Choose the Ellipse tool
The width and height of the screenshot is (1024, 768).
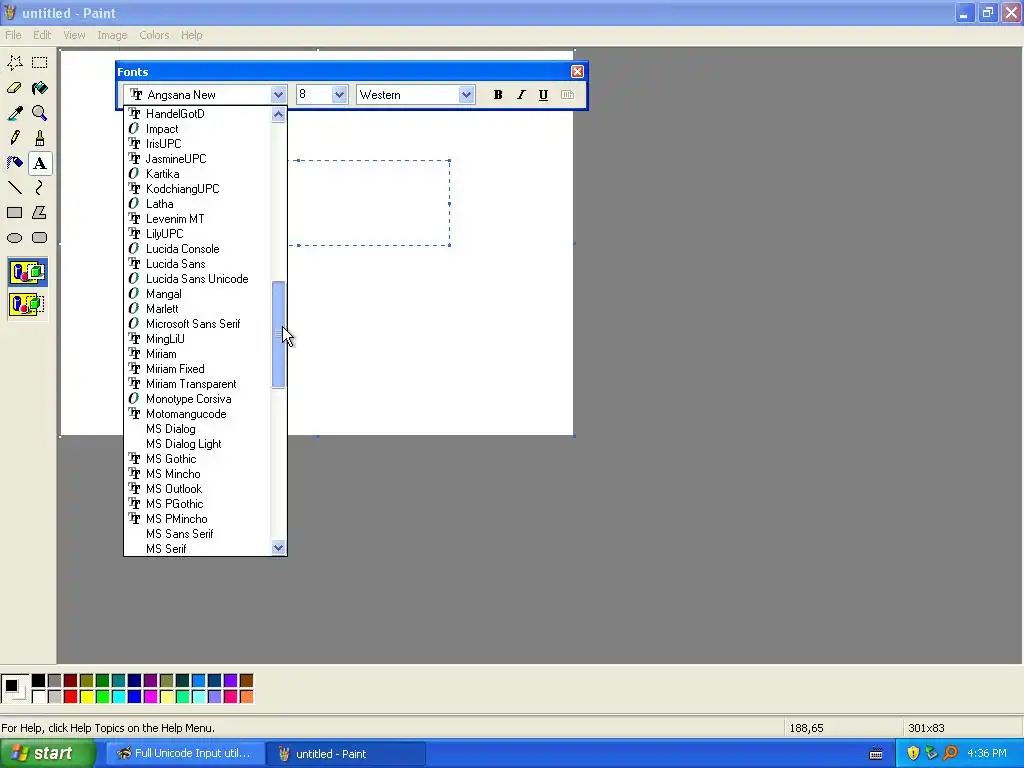(14, 238)
